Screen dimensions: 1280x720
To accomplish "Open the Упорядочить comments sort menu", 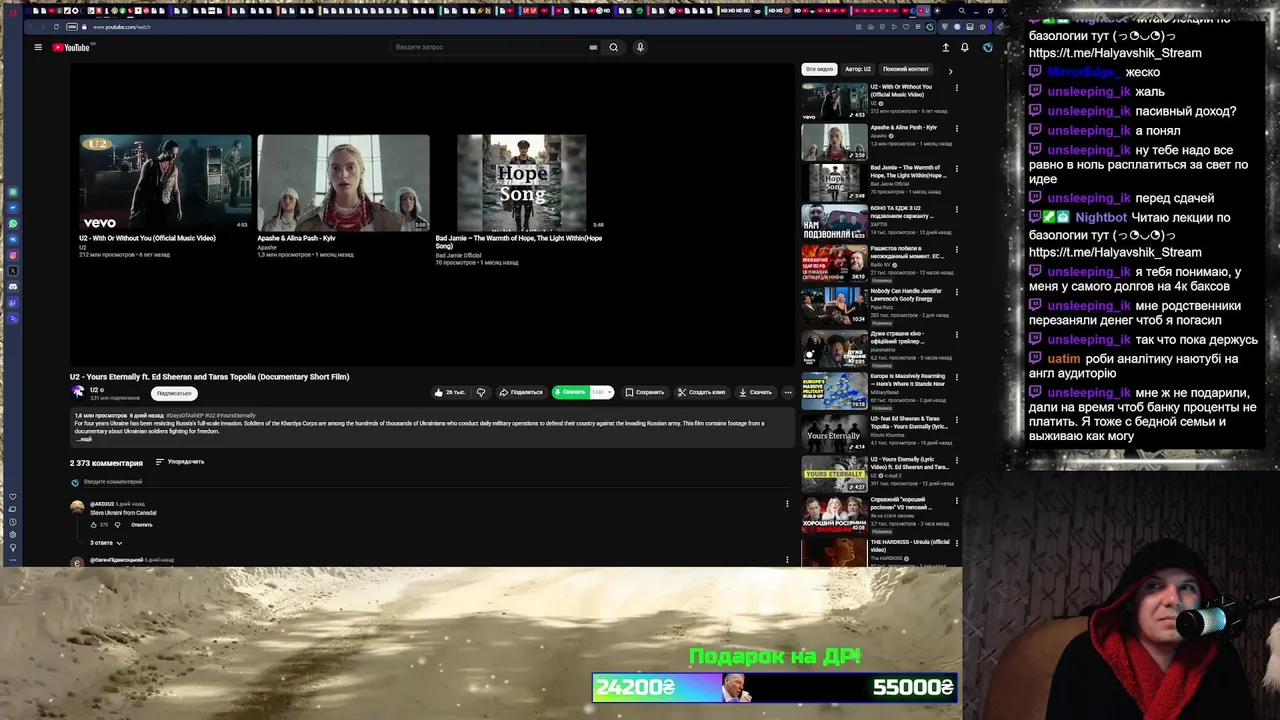I will click(x=180, y=462).
